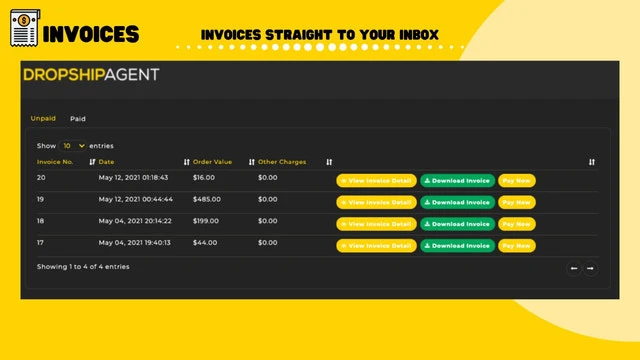640x360 pixels.
Task: Download Invoice for invoice 20
Action: [x=458, y=181]
